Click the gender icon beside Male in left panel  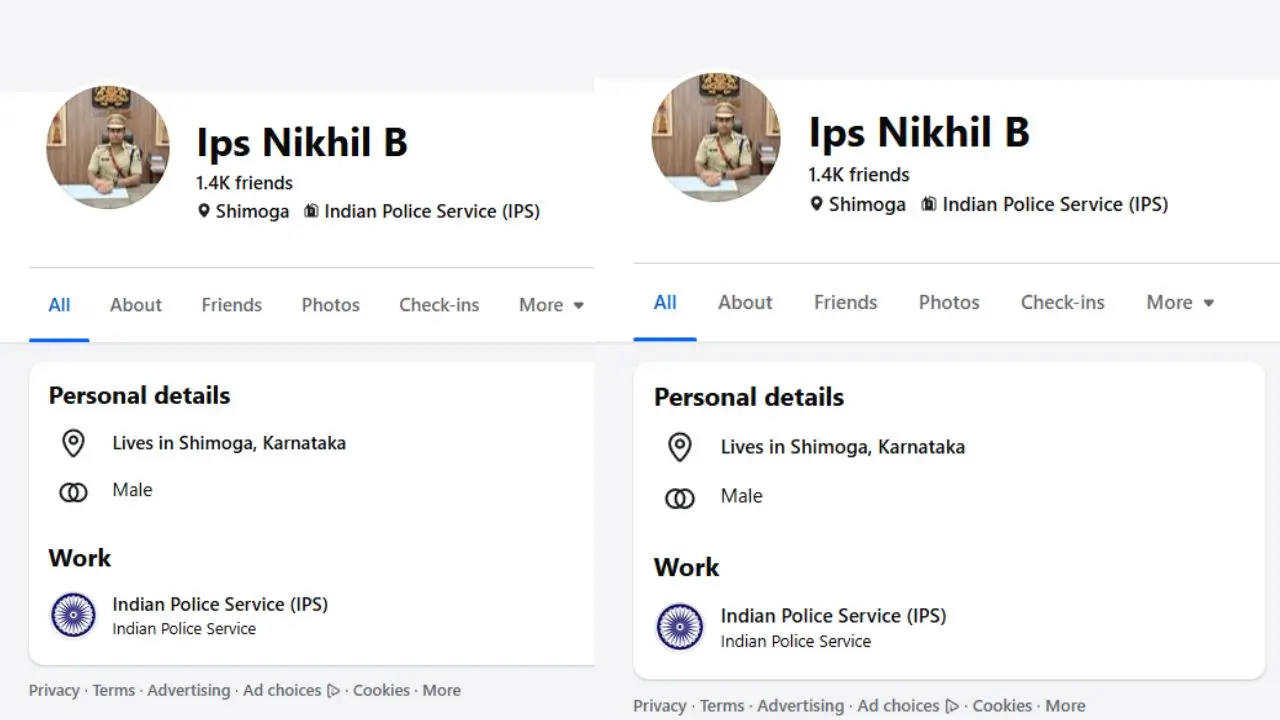[x=73, y=491]
